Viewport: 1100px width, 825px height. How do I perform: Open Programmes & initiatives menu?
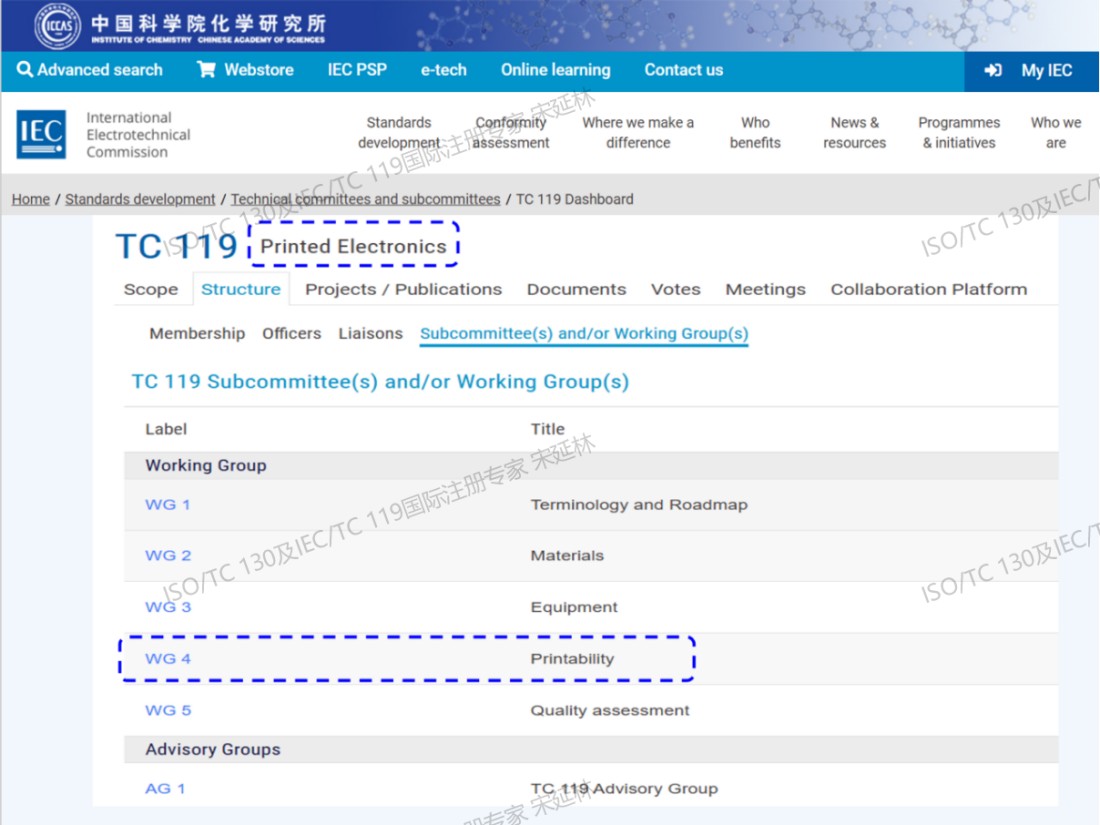[x=959, y=133]
